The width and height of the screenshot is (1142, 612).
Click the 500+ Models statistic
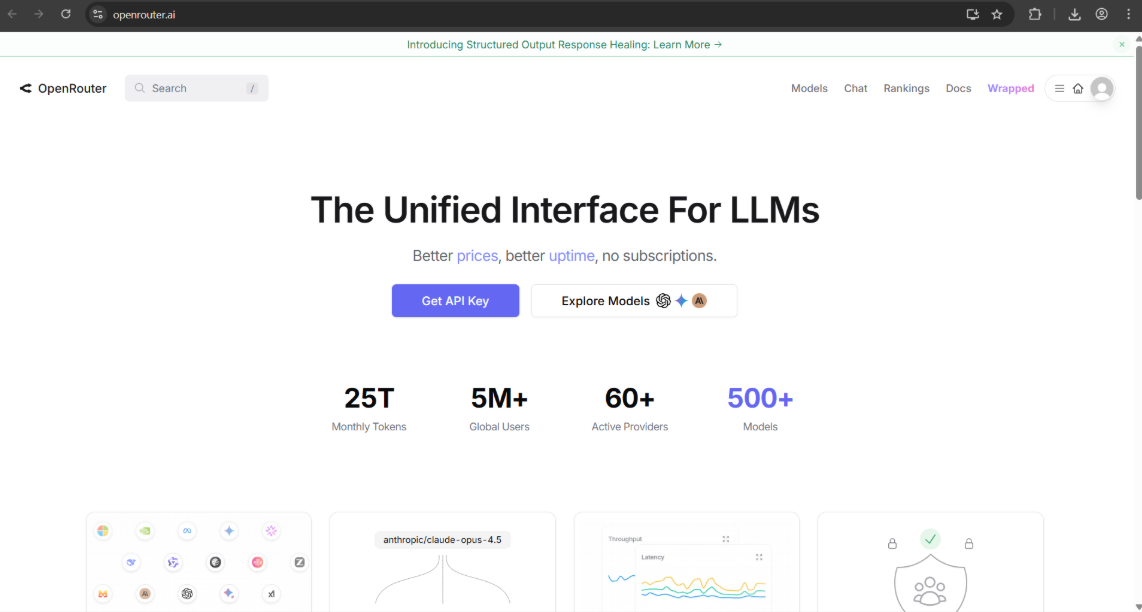pos(760,408)
